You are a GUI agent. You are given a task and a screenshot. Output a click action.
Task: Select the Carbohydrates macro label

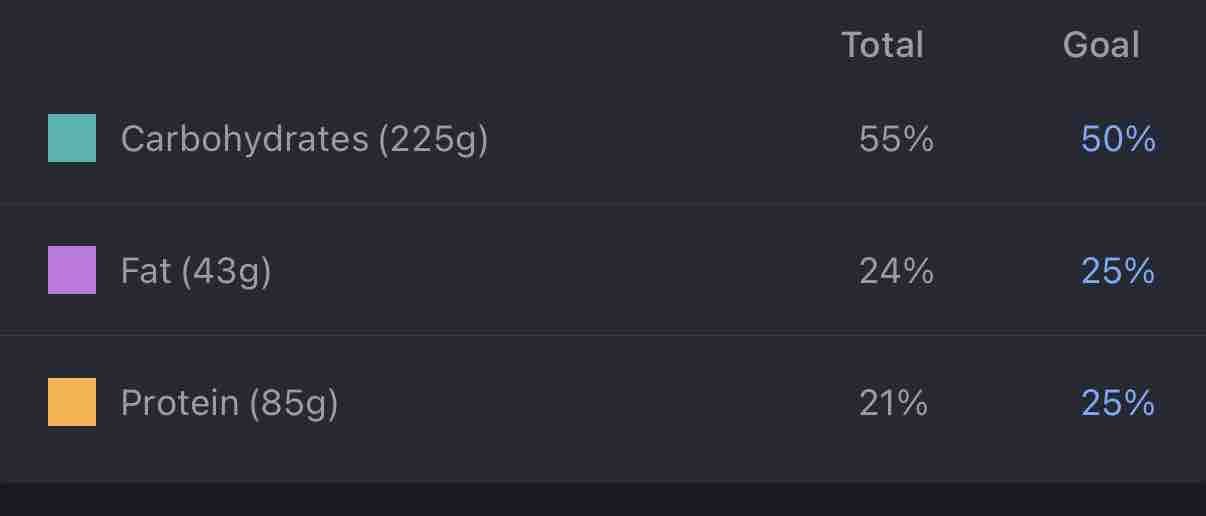click(x=304, y=139)
